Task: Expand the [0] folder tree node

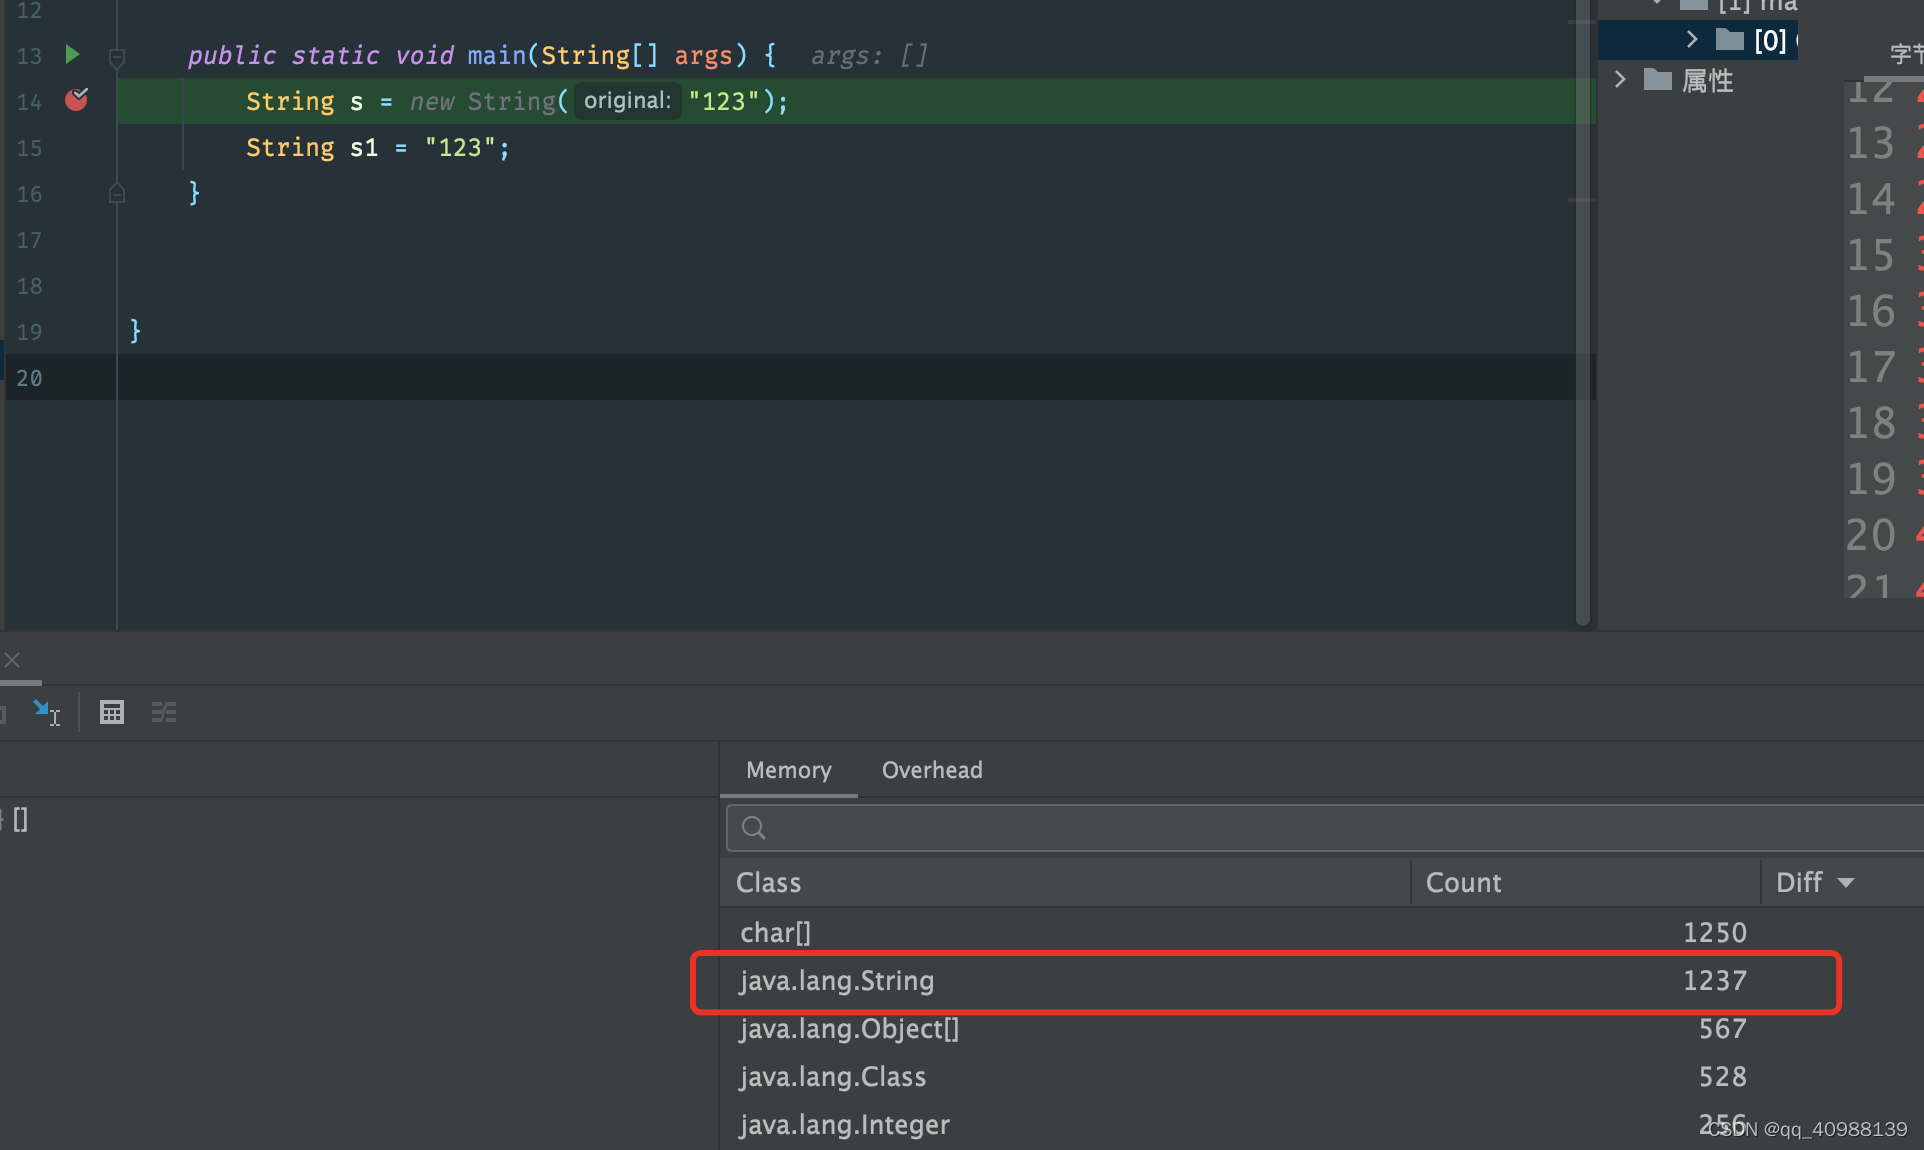Action: [x=1692, y=39]
